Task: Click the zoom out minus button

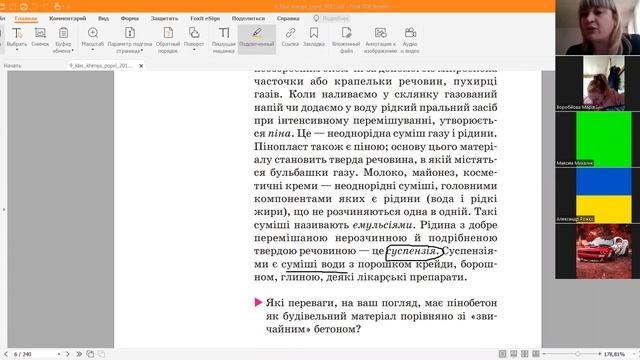Action: point(545,354)
